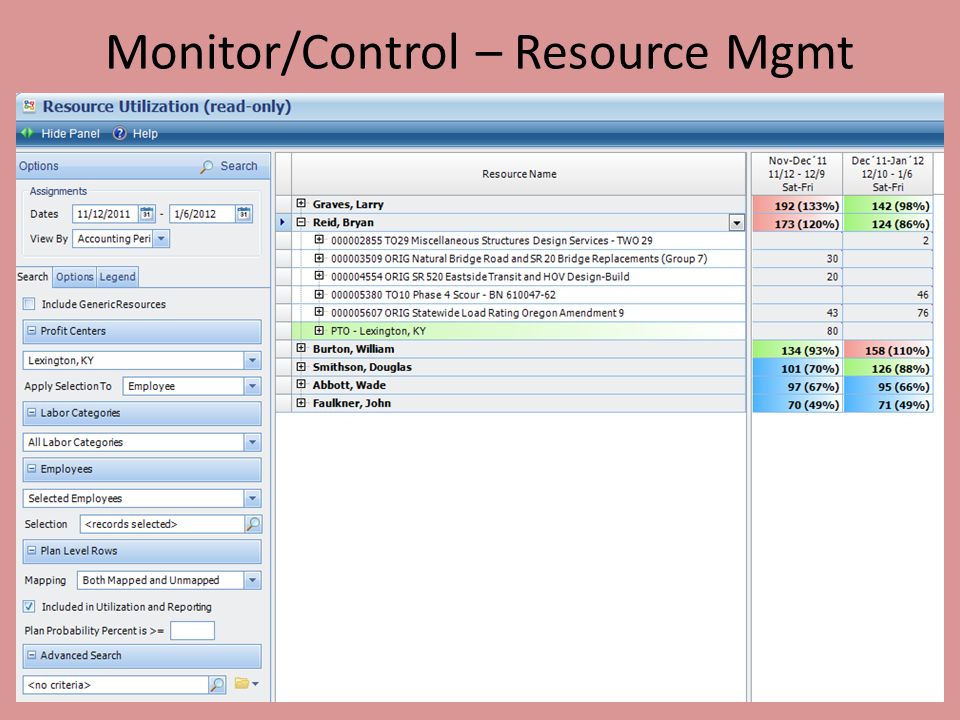The height and width of the screenshot is (720, 960).
Task: Click the red 192 (133%) utilization cell
Action: 797,205
